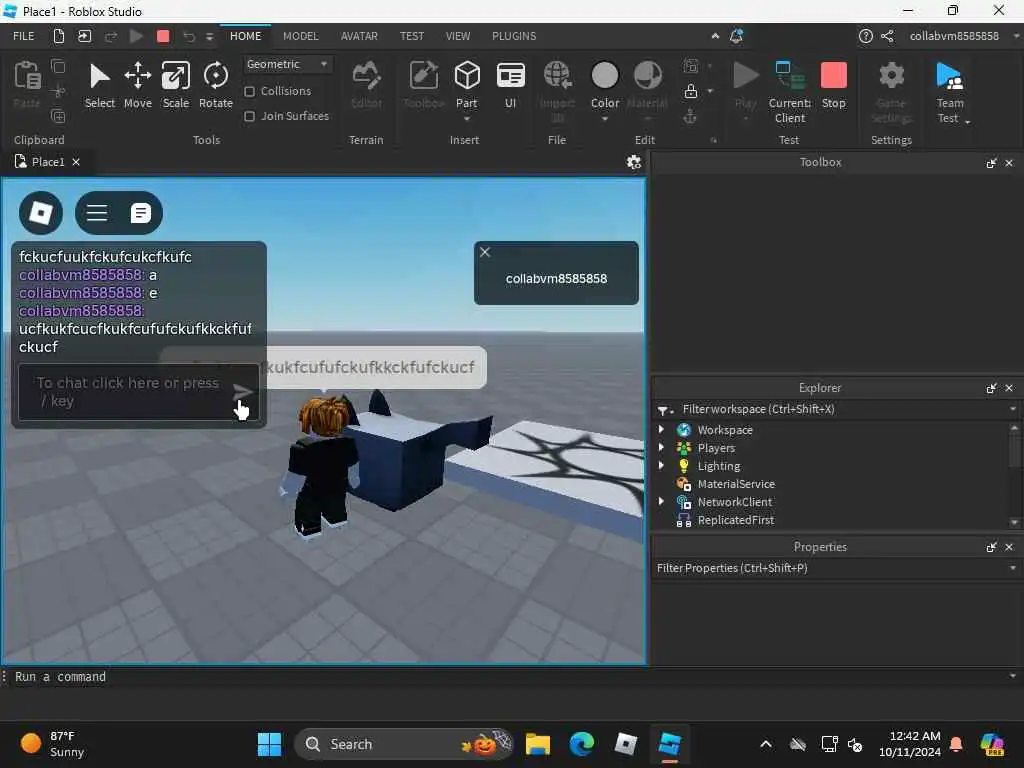Open File Explorer from taskbar
The width and height of the screenshot is (1024, 768).
[x=537, y=744]
